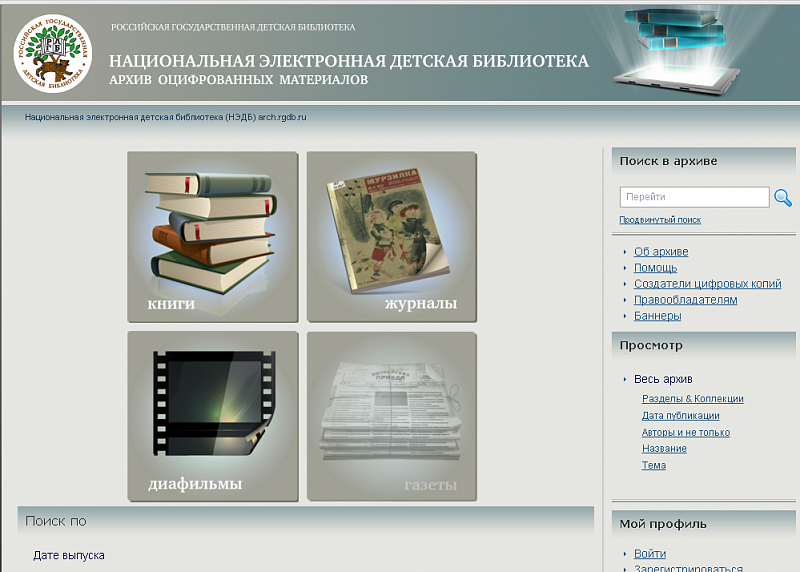Click the header title НАЦИОНАЛЬНАЯ ЭЛЕКТРОННАЯ ДЕТСКАЯ БИБЛИОТЕКА
The width and height of the screenshot is (800, 572).
pos(348,61)
